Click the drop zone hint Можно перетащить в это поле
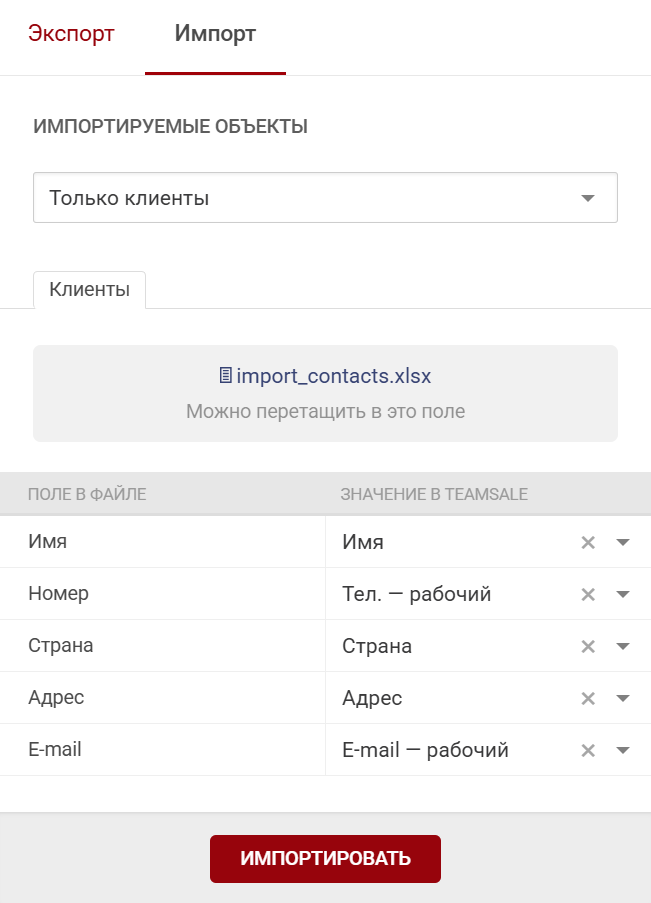The width and height of the screenshot is (651, 903). click(326, 411)
